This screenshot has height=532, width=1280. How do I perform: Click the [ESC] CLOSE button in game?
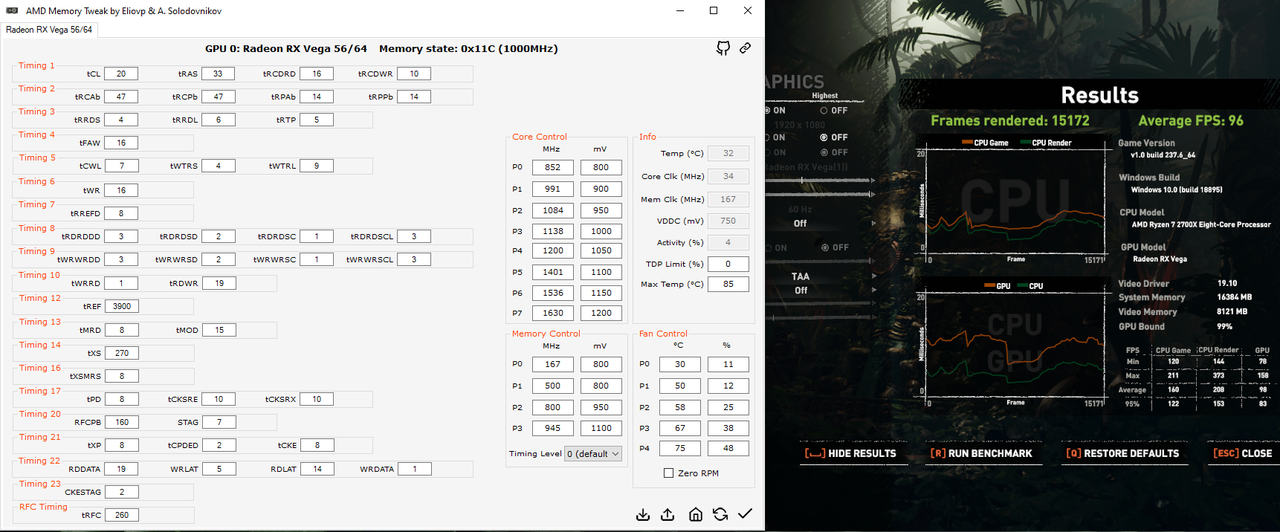coord(1242,453)
